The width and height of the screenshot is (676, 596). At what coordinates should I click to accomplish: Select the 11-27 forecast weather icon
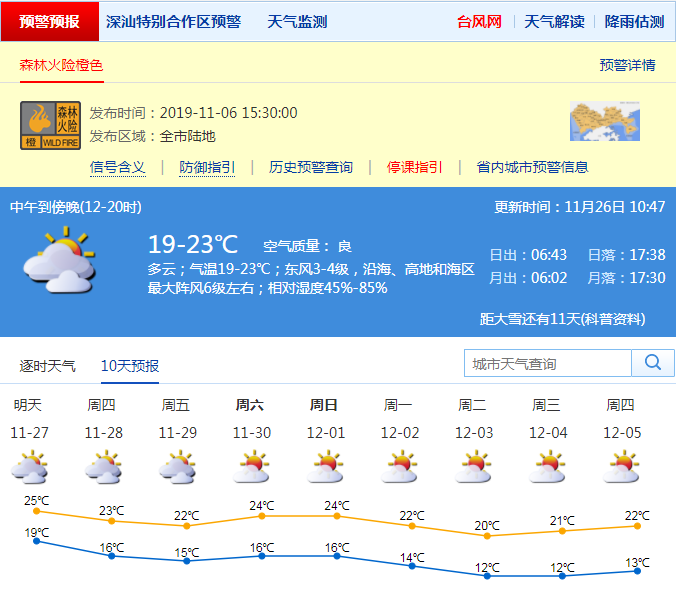29,467
